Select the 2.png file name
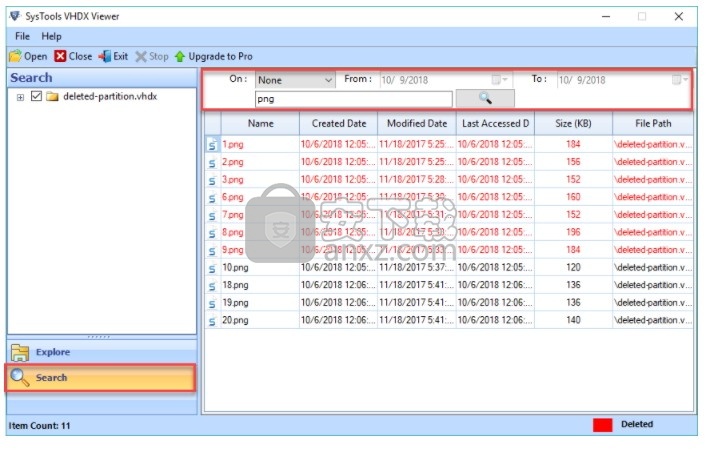Screen dimensions: 707x450 click(x=233, y=162)
